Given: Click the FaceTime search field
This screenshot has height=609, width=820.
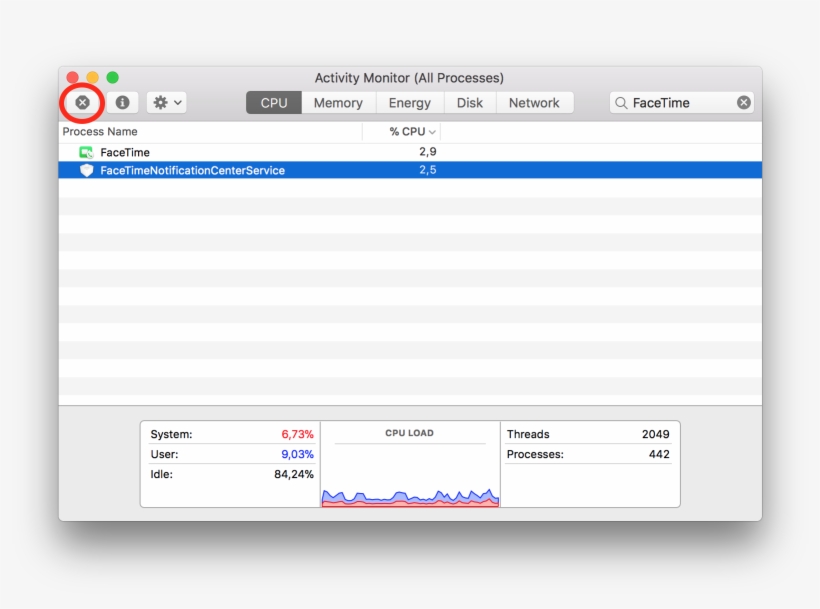Looking at the screenshot, I should 681,102.
